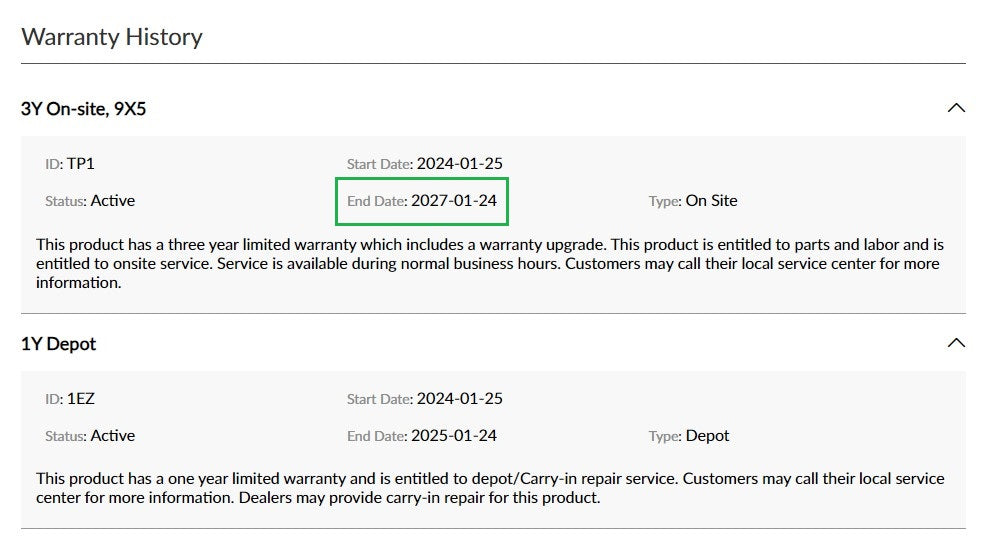The width and height of the screenshot is (985, 547).
Task: Select the highlighted End Date 2027-01-24
Action: click(x=453, y=201)
